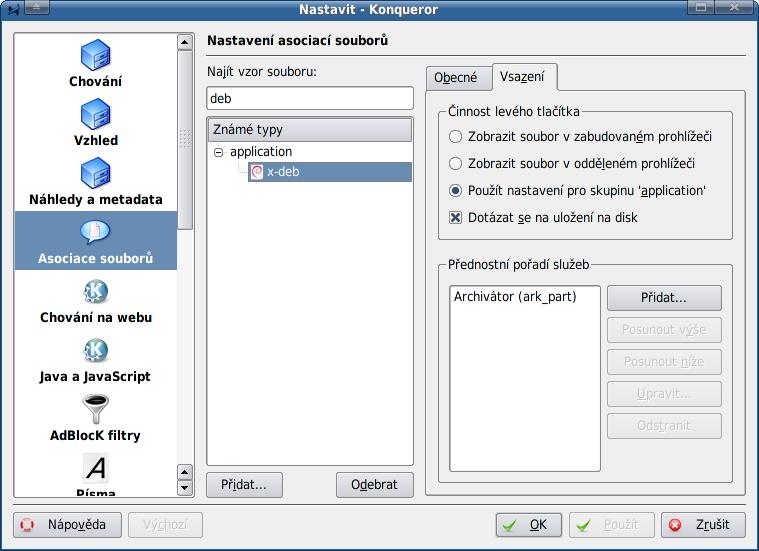Image resolution: width=759 pixels, height=551 pixels.
Task: Click the second up arrow of sidebar scrollbar
Action: point(184,472)
